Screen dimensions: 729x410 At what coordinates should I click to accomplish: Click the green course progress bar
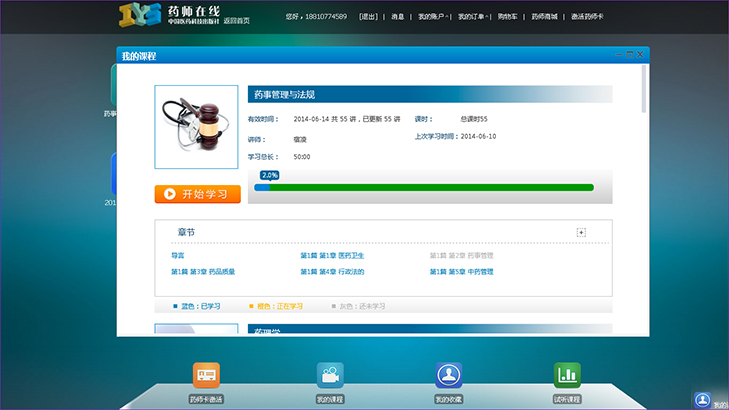(430, 187)
